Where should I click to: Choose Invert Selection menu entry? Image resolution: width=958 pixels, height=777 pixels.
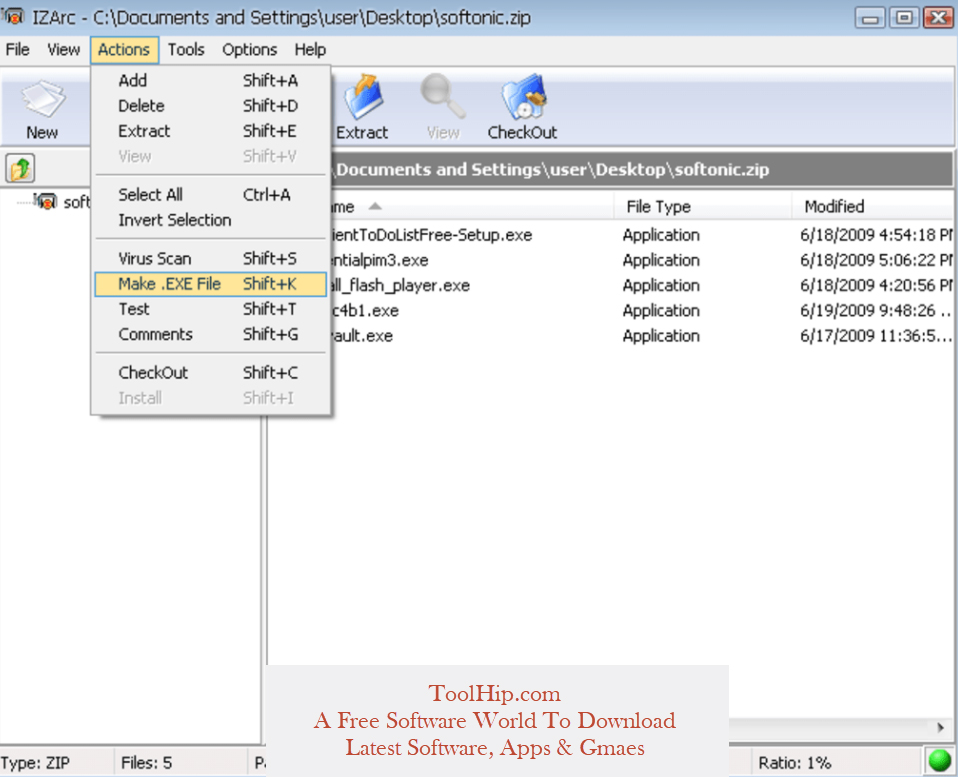pos(210,220)
